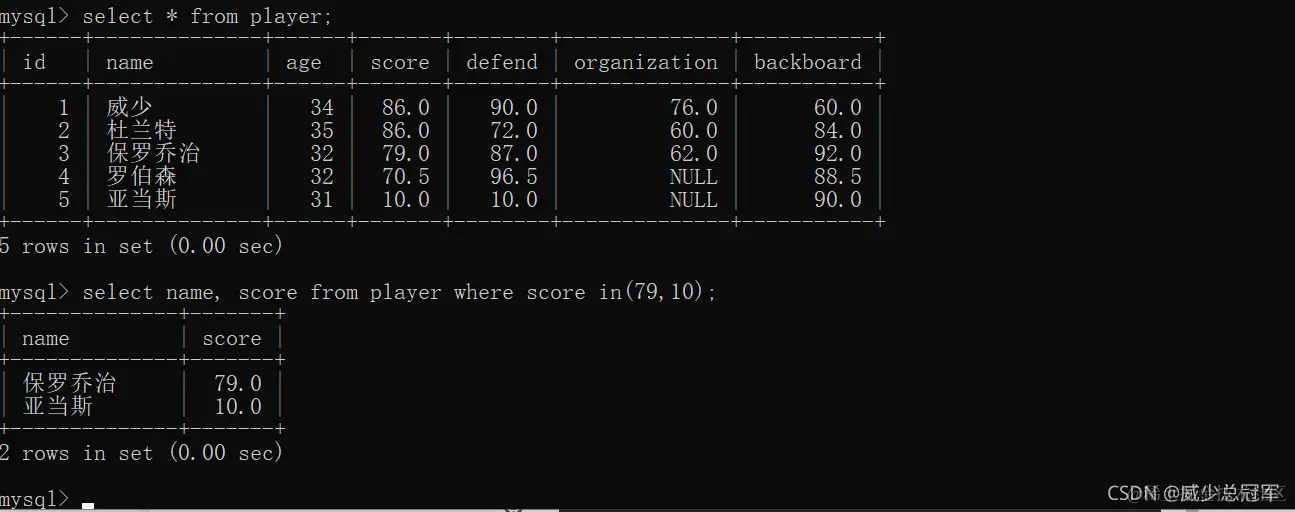Viewport: 1295px width, 512px height.
Task: Click backboard value 90.0 in the id 5 row
Action: [838, 199]
